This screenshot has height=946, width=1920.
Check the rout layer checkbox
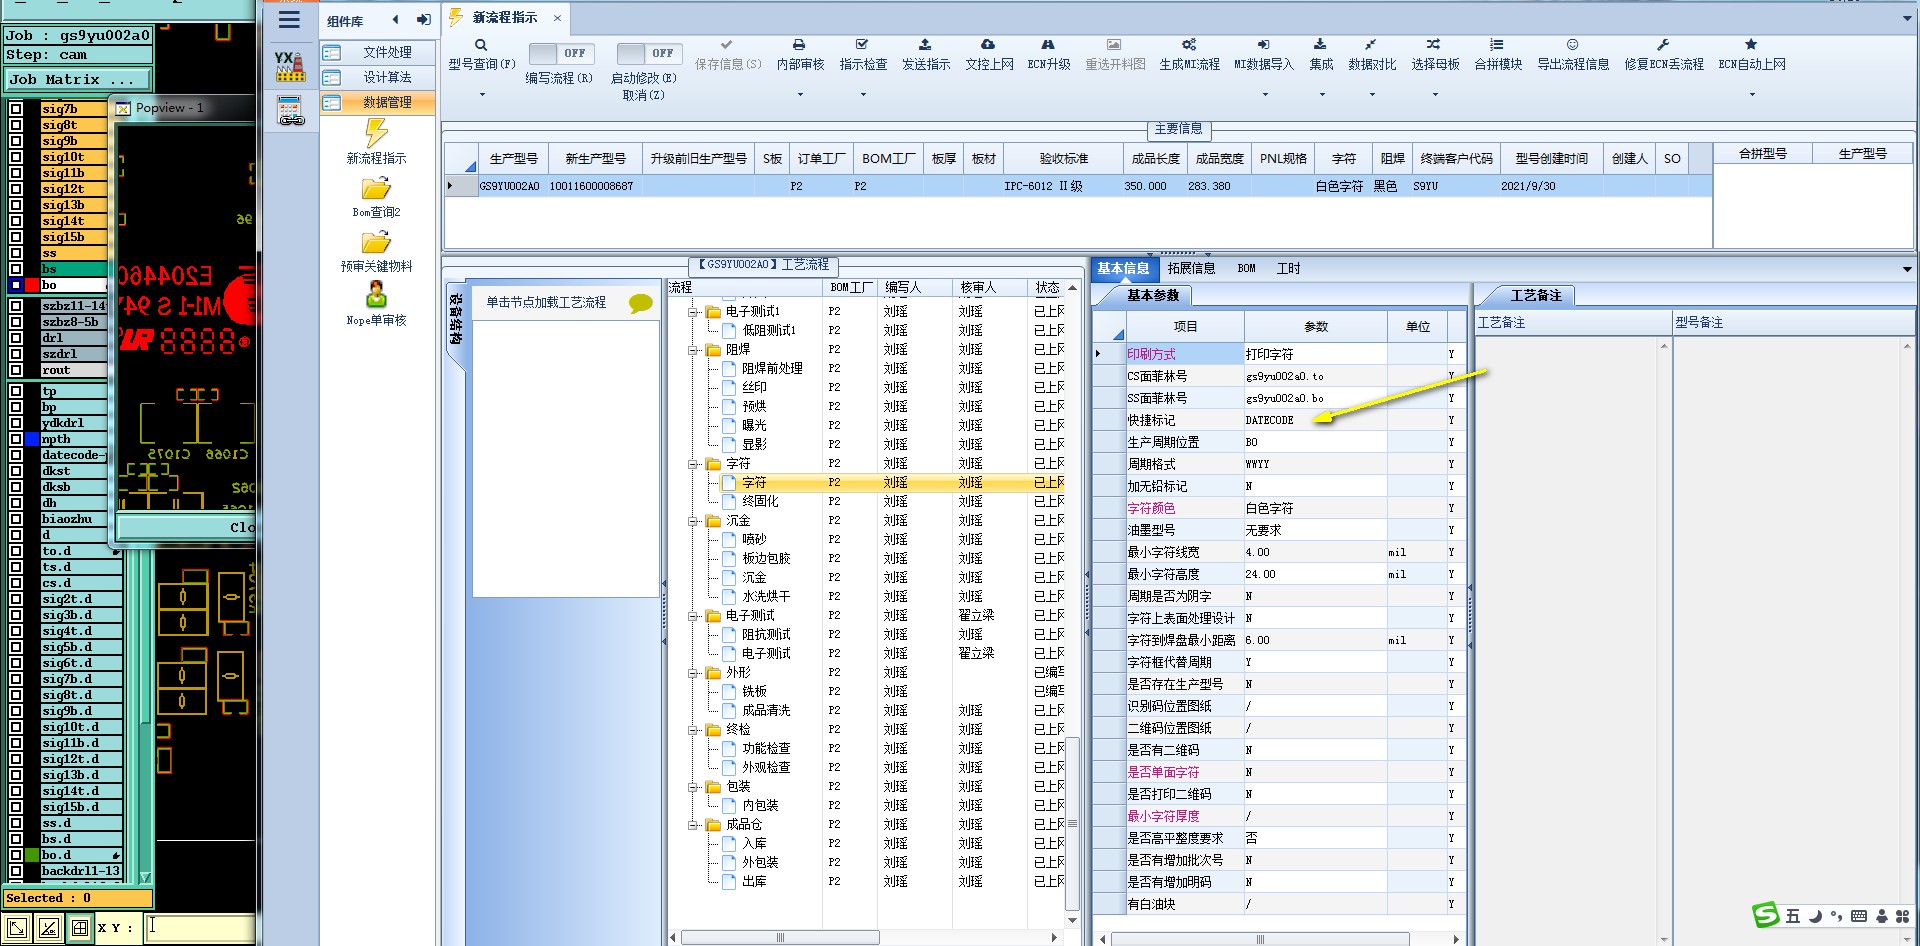[x=16, y=370]
